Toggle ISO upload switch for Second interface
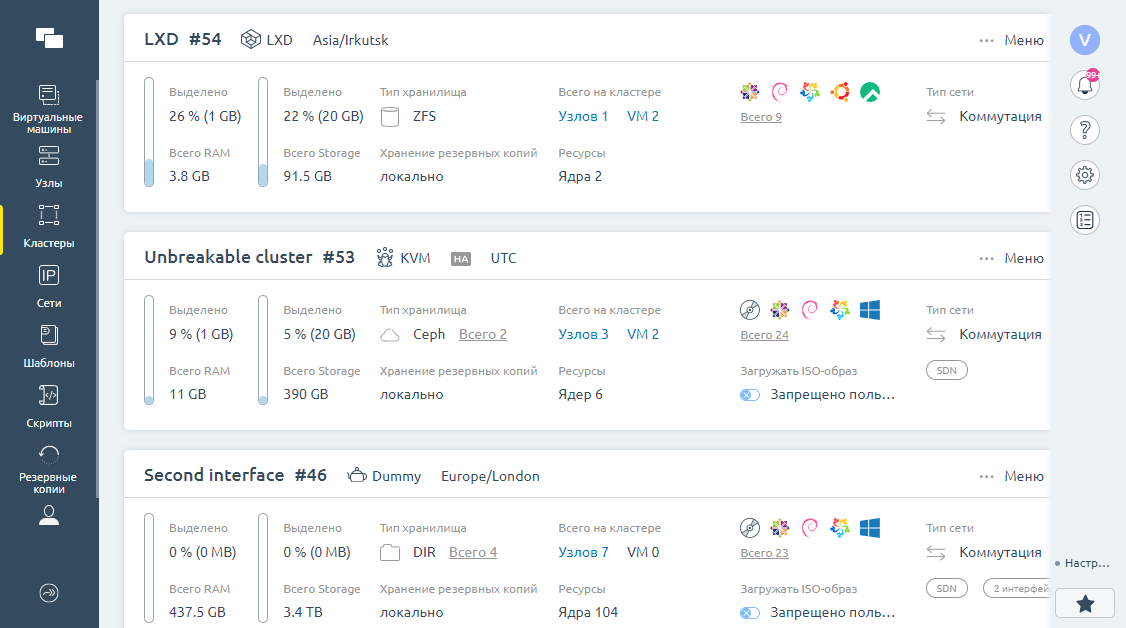This screenshot has height=628, width=1126. 750,613
